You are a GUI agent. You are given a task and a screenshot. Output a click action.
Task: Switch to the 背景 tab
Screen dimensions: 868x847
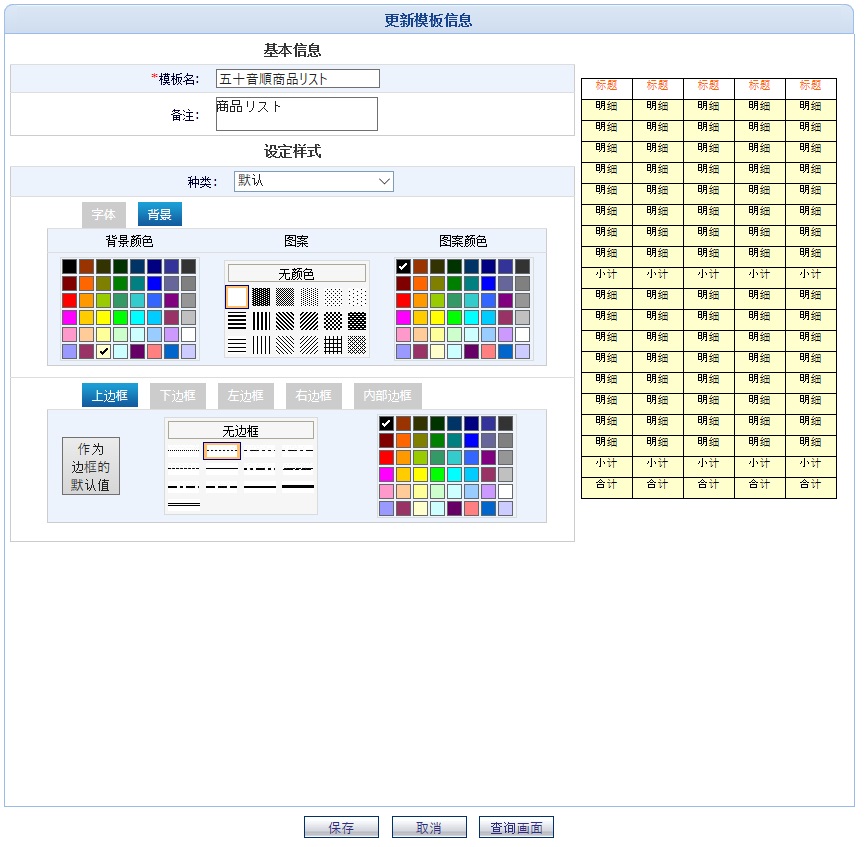click(x=159, y=214)
